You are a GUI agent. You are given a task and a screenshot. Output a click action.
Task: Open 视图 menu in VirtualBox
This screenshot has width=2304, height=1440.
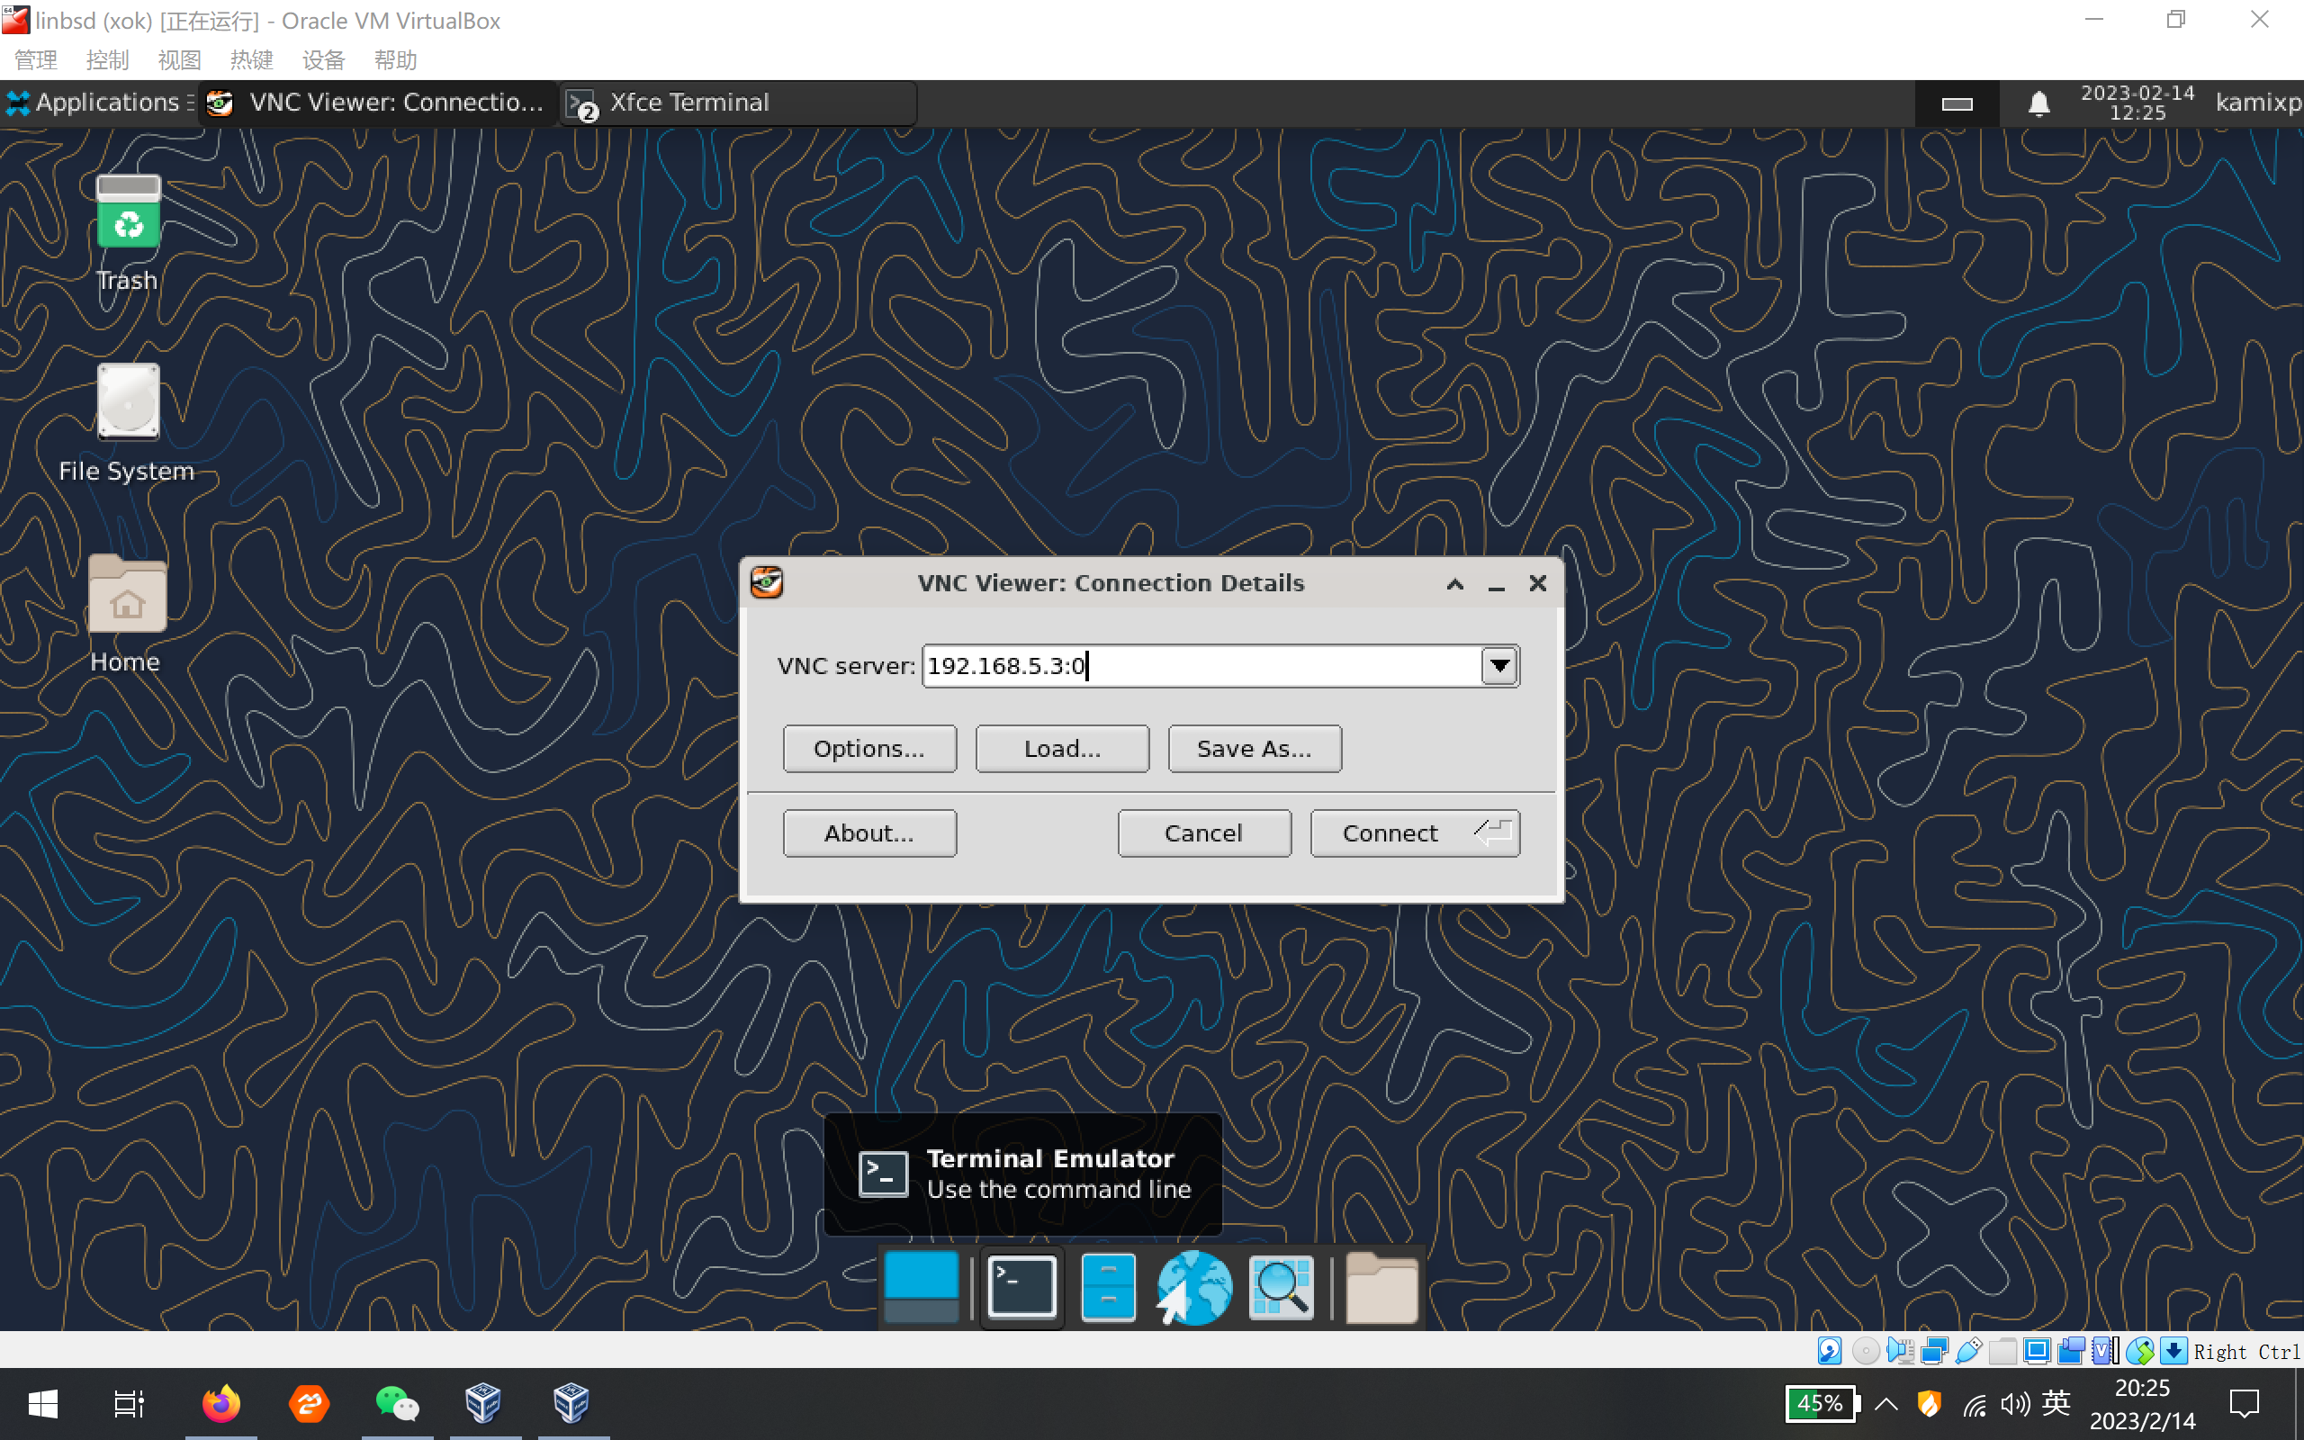180,60
